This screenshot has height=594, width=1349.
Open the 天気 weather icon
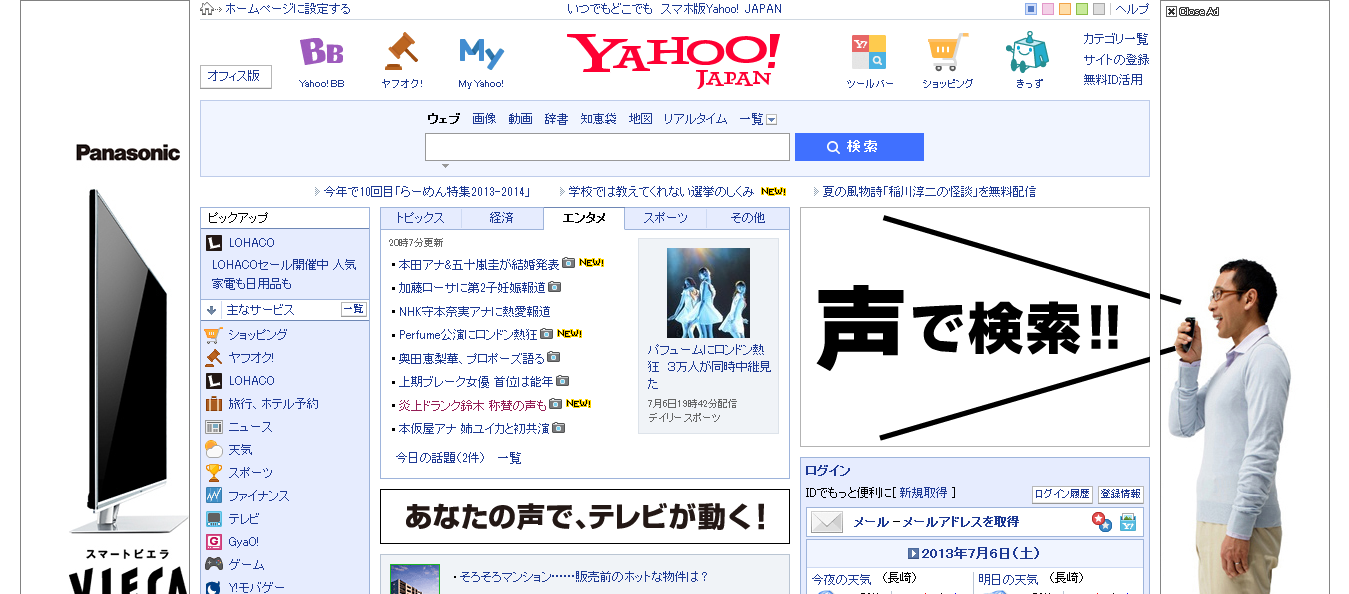pyautogui.click(x=213, y=450)
